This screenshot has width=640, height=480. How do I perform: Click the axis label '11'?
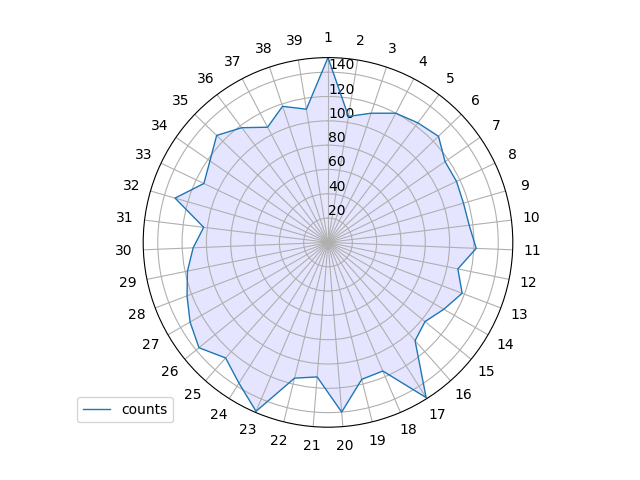click(532, 250)
